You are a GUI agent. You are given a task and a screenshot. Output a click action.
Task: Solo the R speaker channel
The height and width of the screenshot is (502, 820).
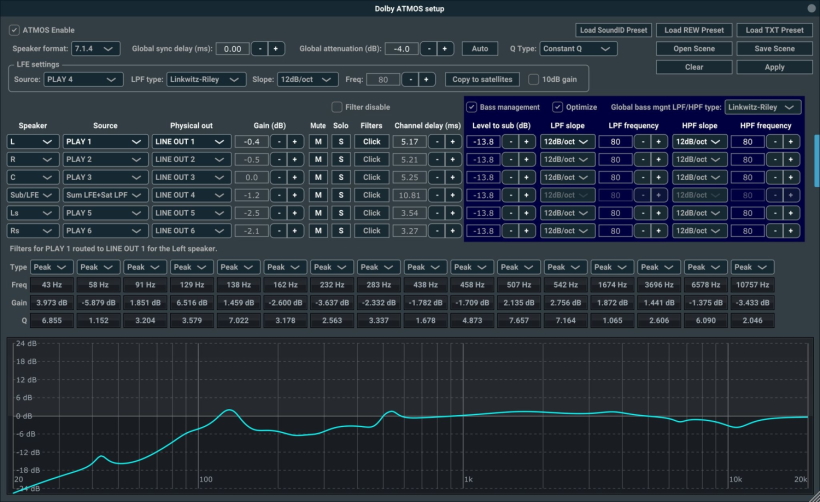click(x=341, y=159)
